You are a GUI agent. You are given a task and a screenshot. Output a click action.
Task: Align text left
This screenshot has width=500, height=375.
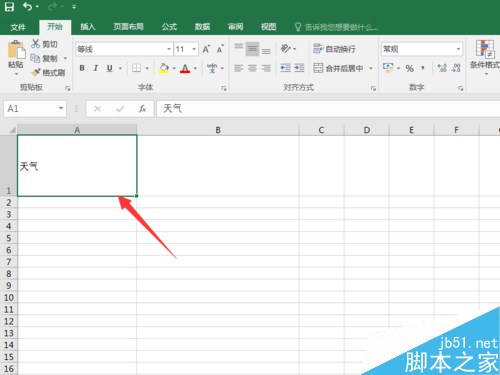238,68
